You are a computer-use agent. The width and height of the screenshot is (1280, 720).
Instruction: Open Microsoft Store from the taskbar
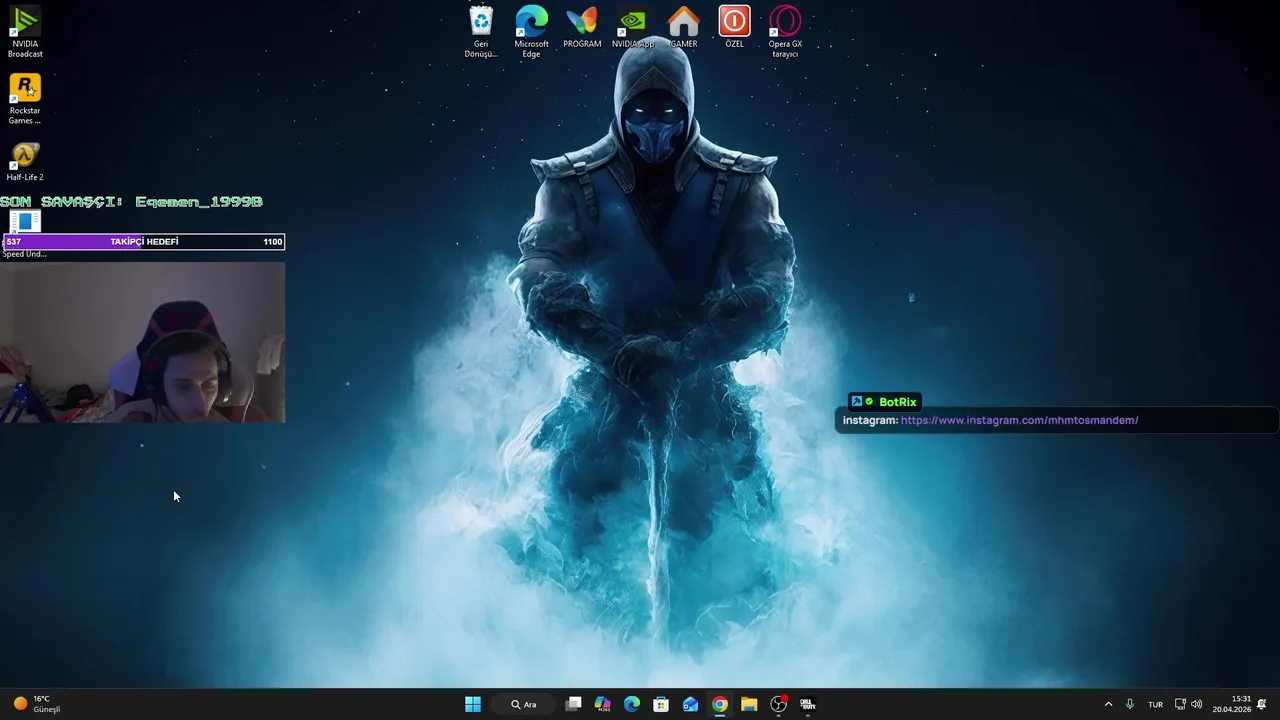pyautogui.click(x=661, y=704)
